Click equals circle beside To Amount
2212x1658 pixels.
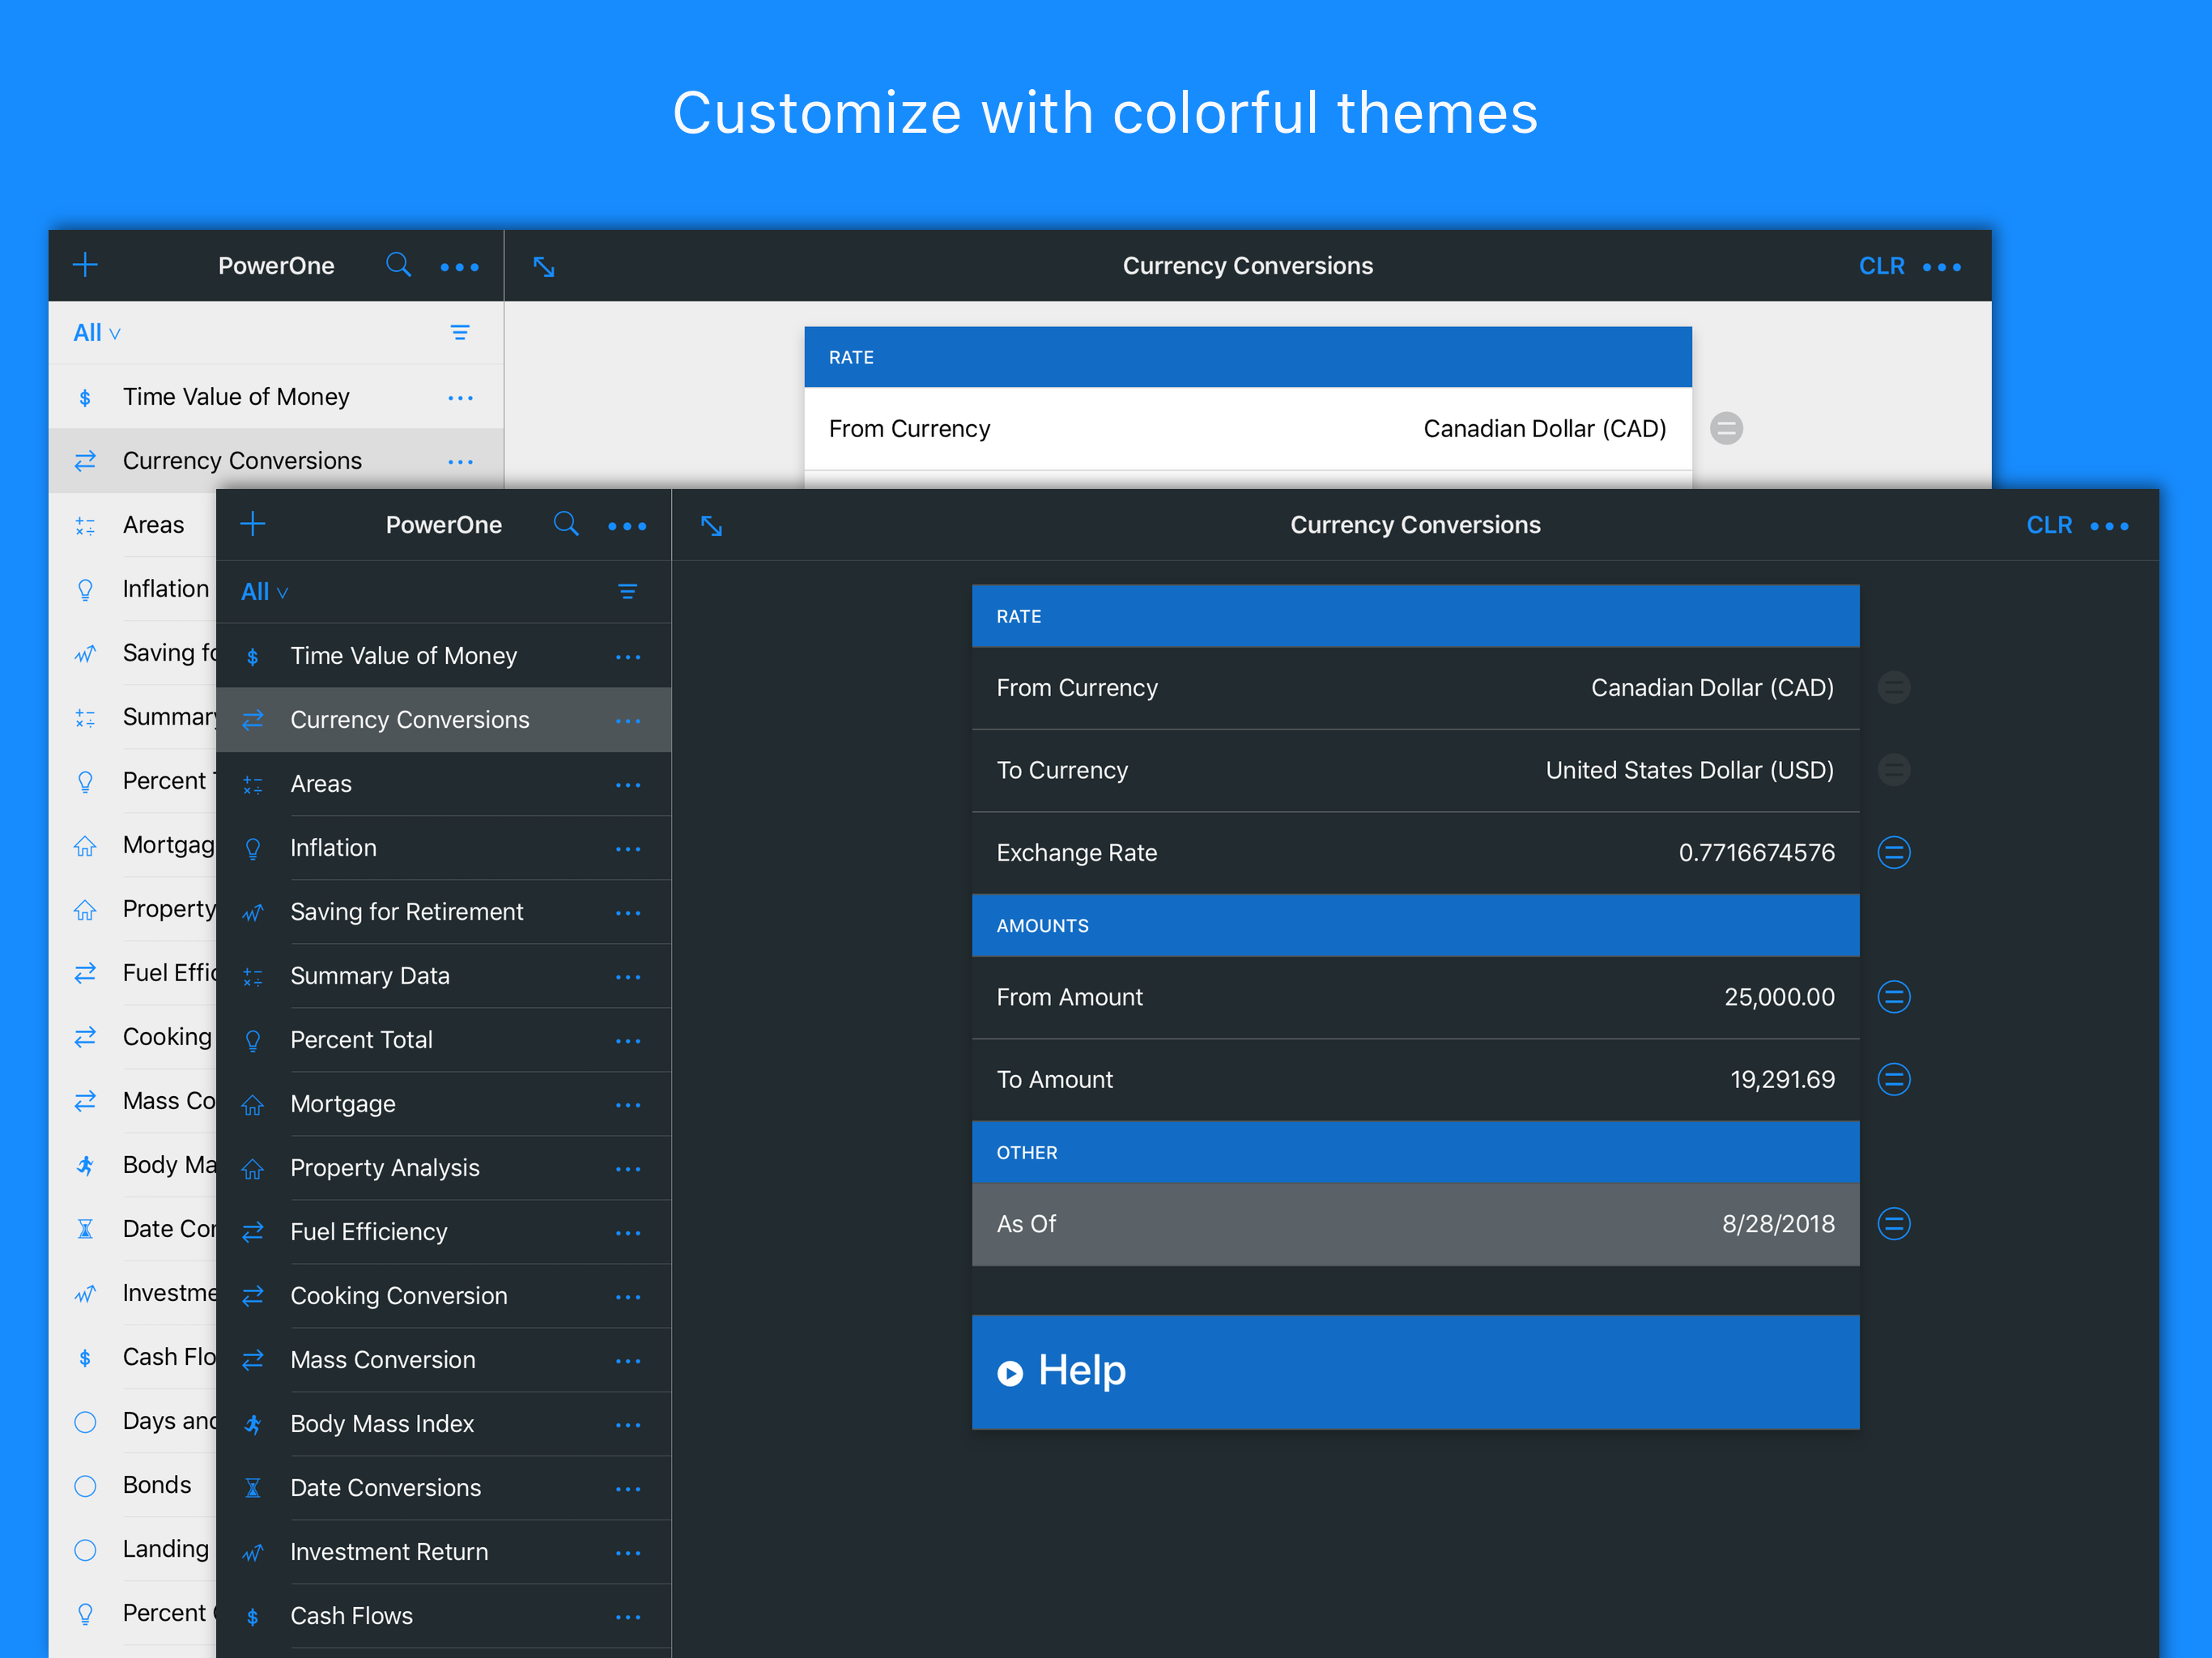click(x=1893, y=1079)
